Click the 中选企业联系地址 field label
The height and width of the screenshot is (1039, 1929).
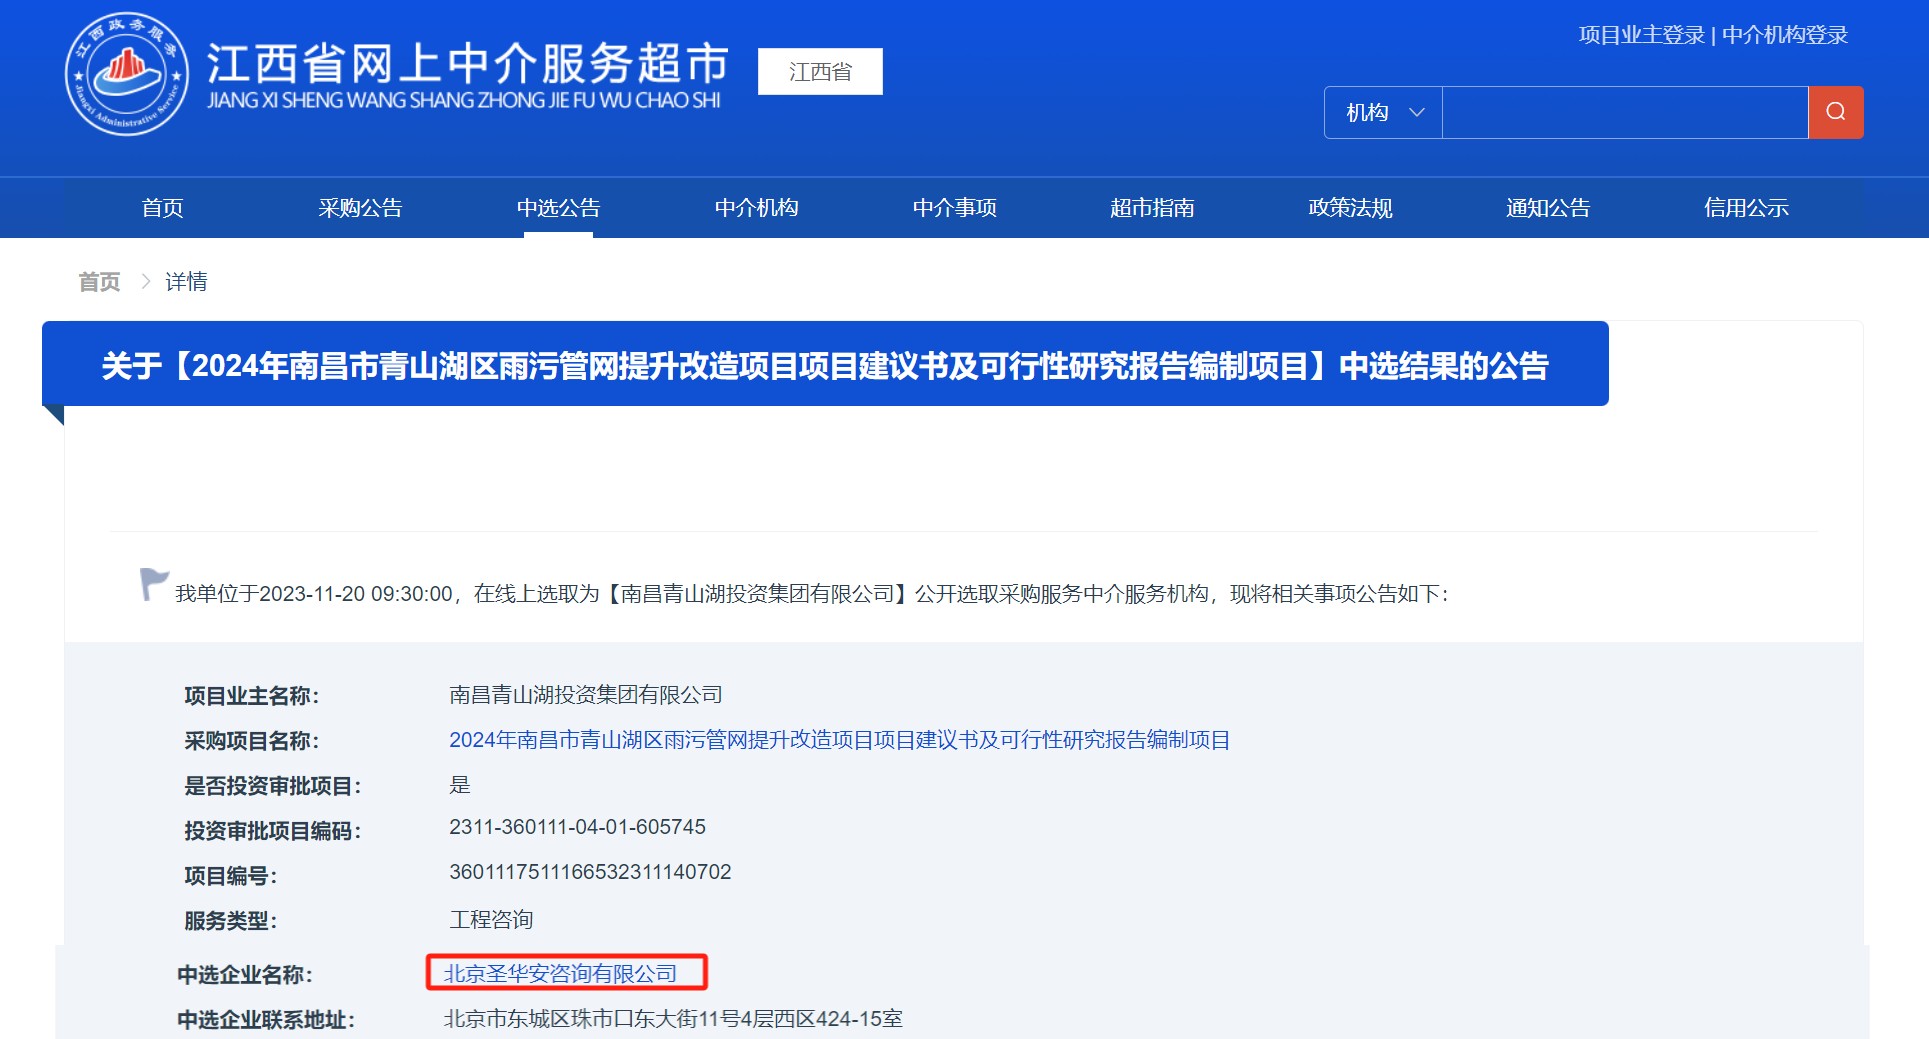(x=266, y=1020)
